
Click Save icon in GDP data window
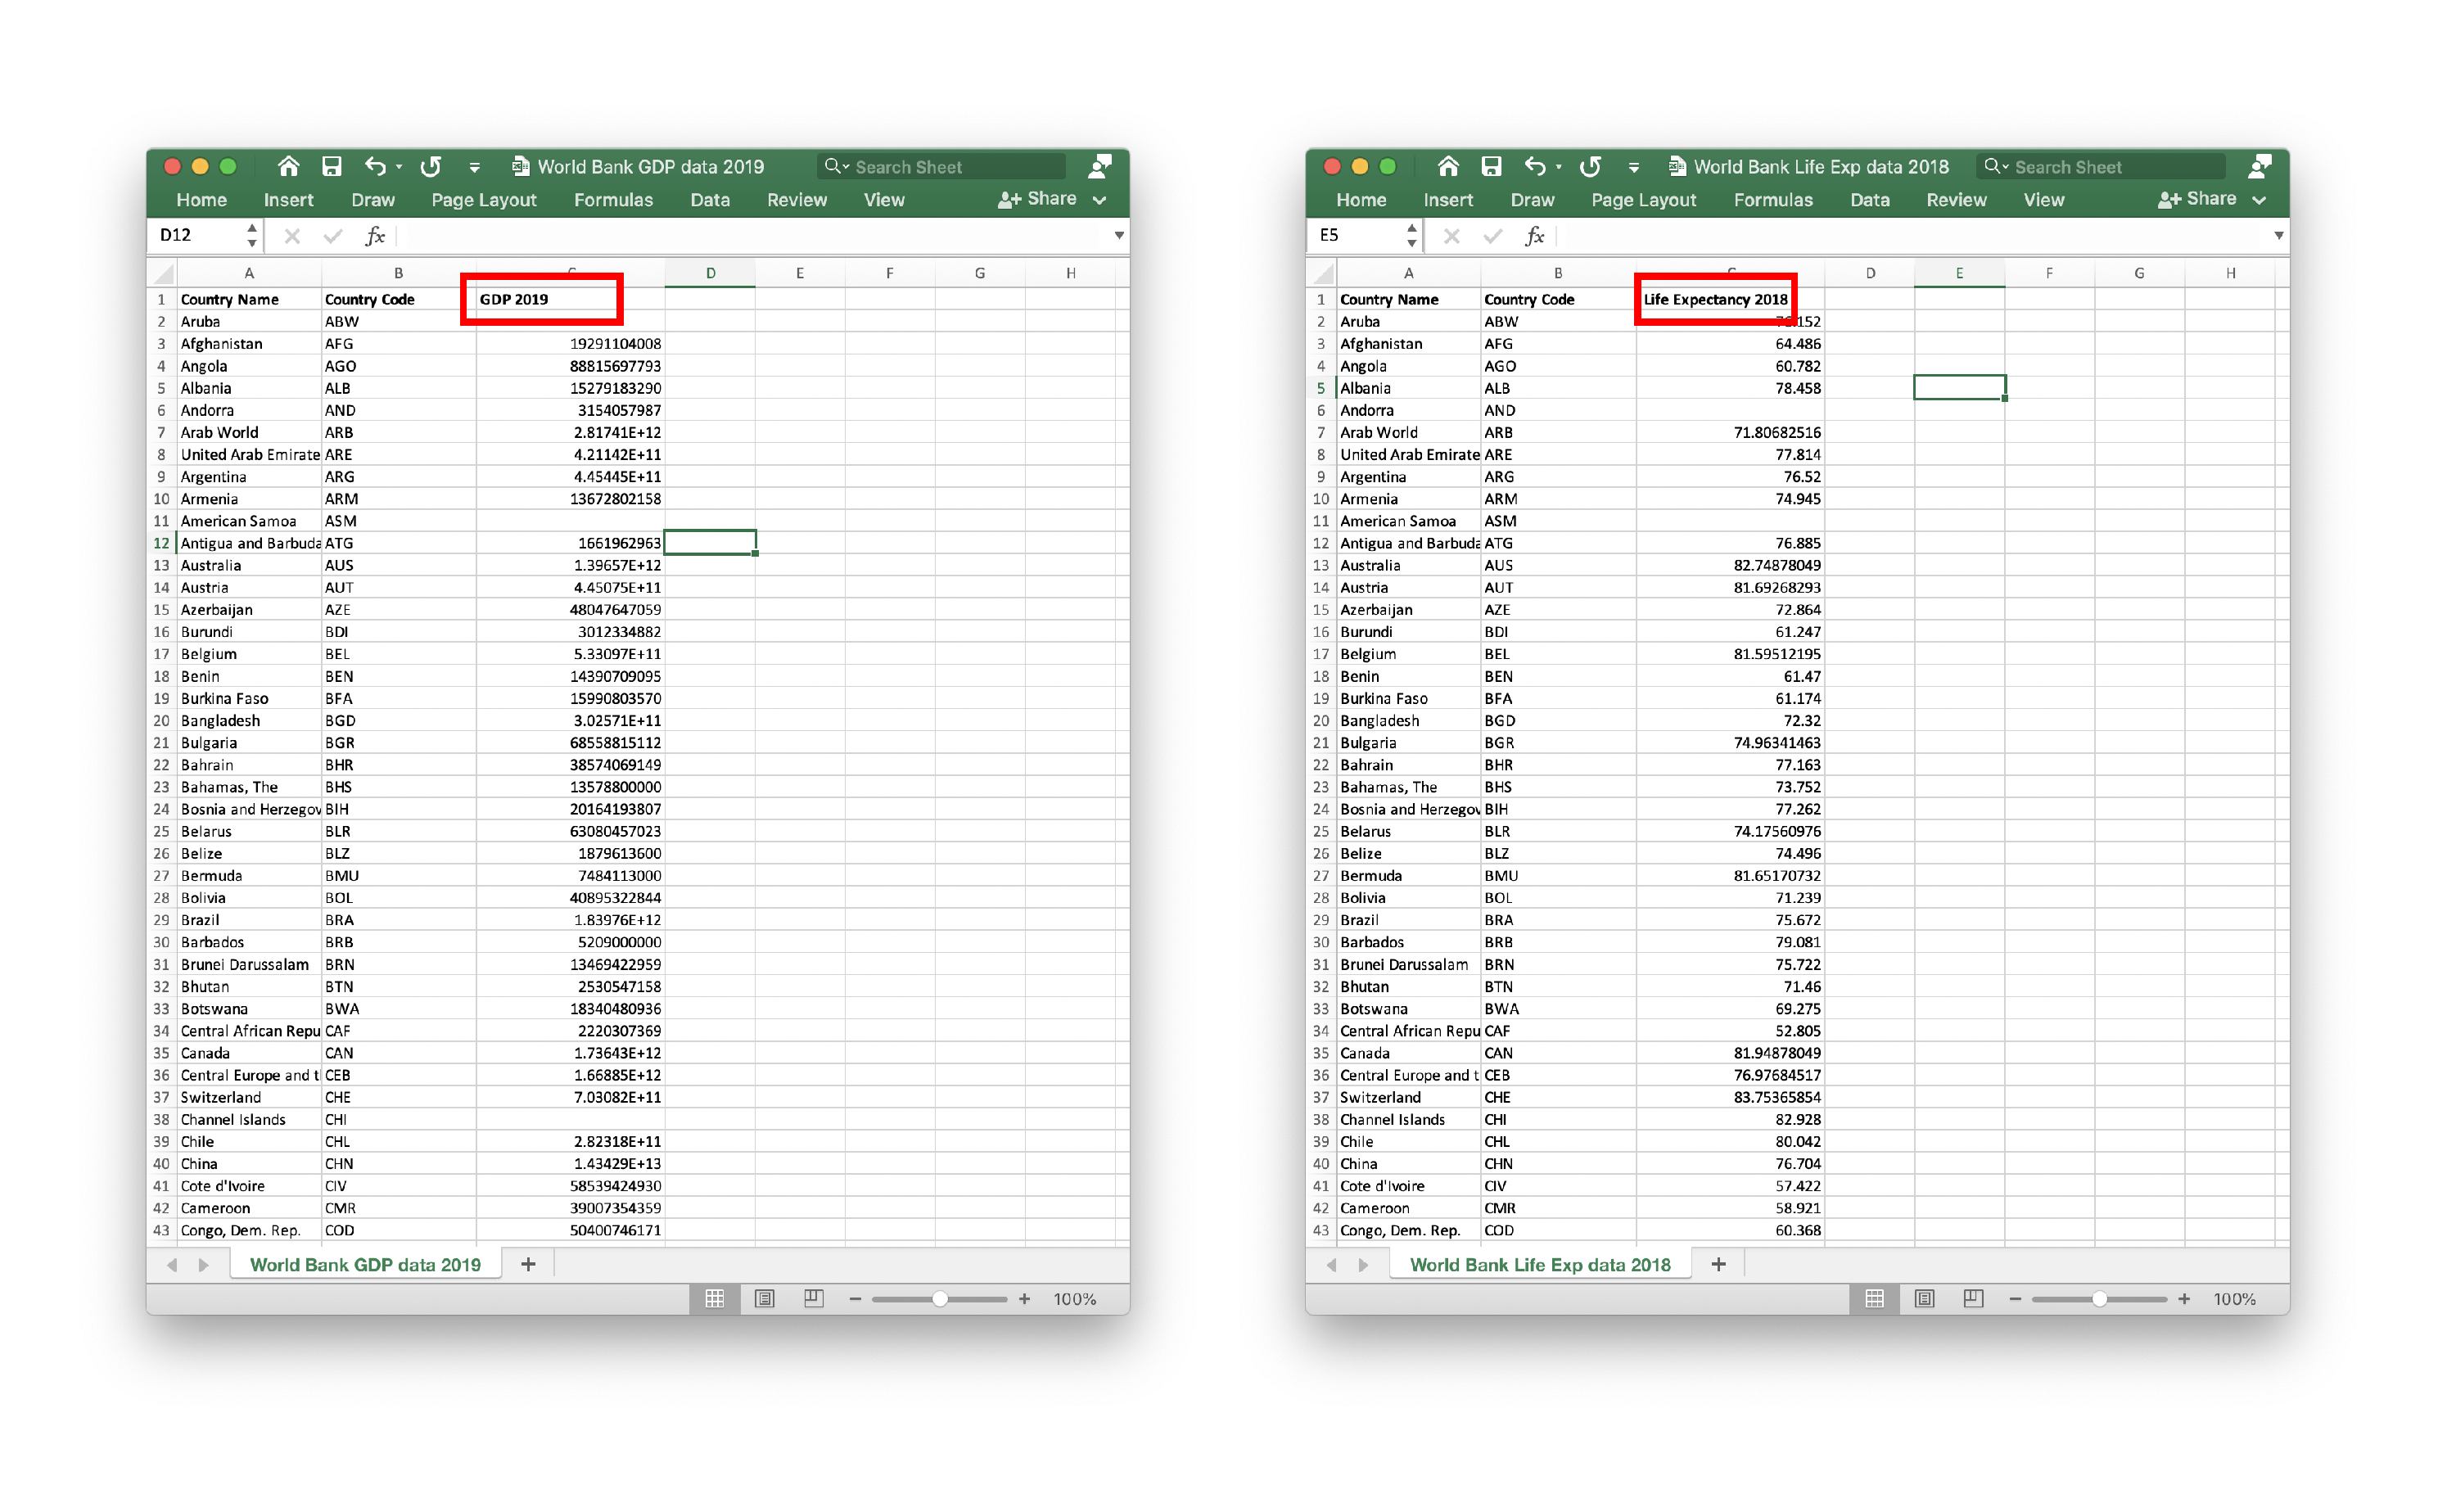point(331,166)
